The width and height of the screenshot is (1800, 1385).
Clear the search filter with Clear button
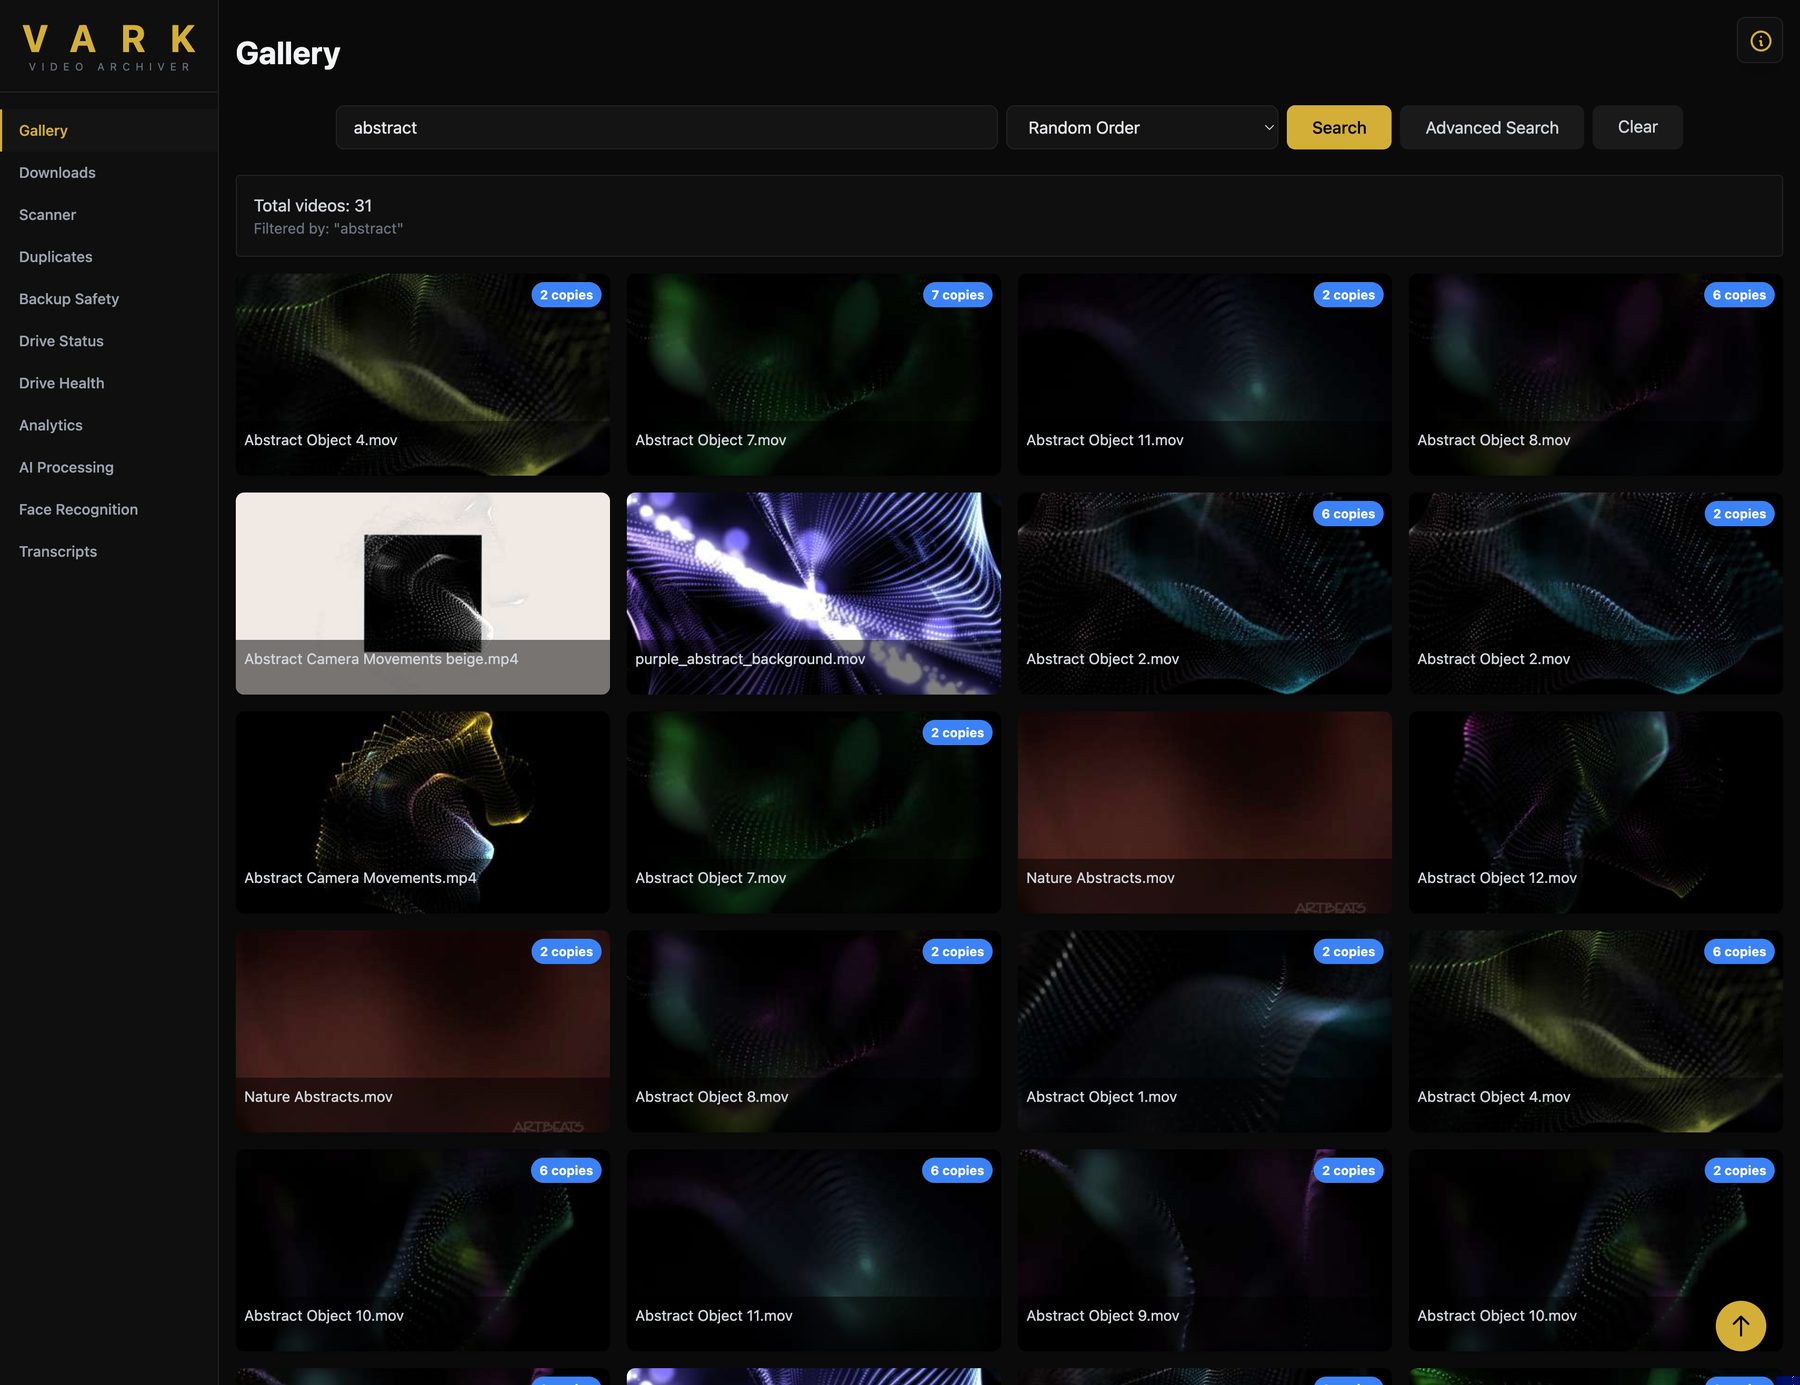(x=1637, y=128)
